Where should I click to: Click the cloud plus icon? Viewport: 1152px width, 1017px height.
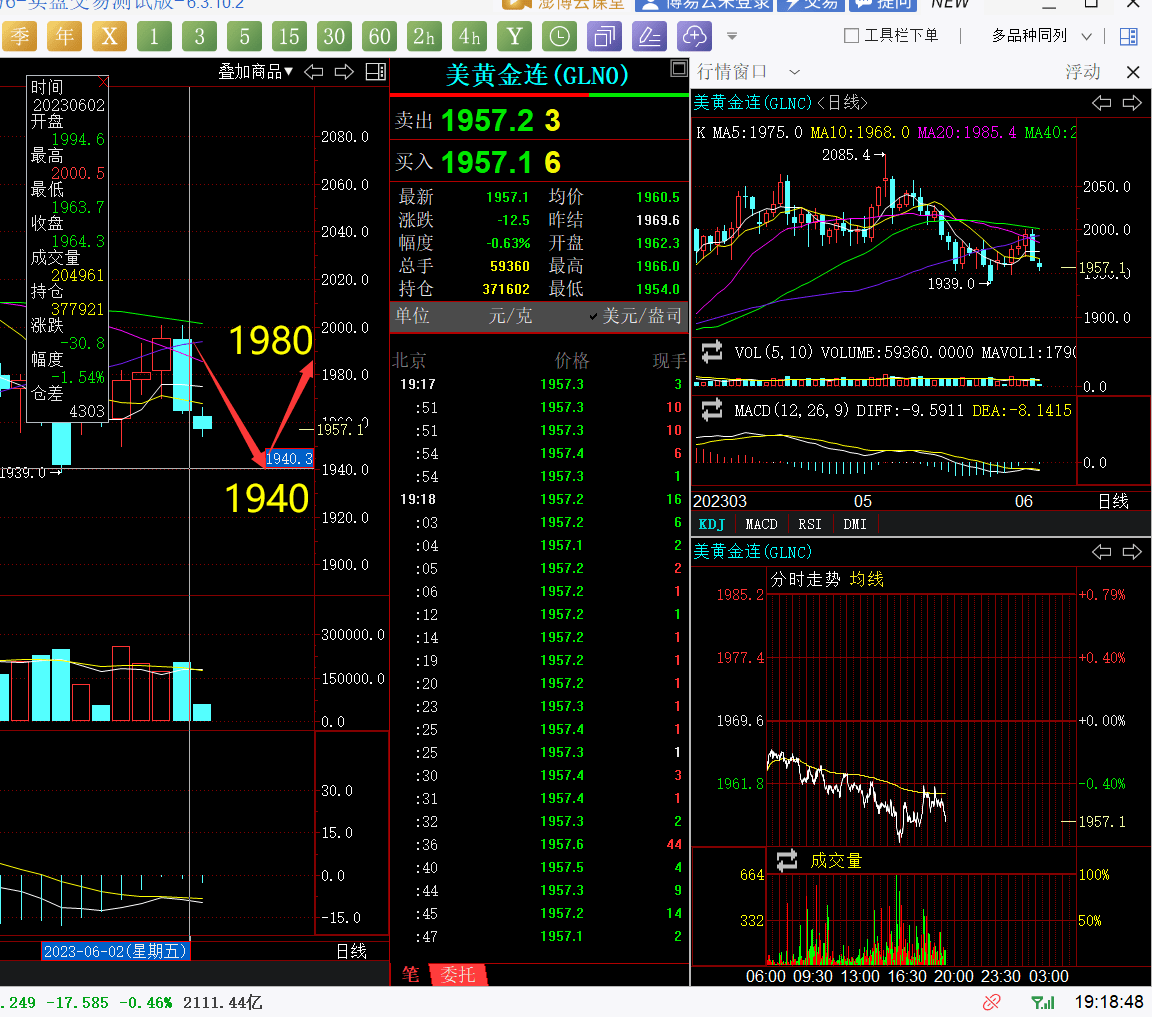(694, 37)
